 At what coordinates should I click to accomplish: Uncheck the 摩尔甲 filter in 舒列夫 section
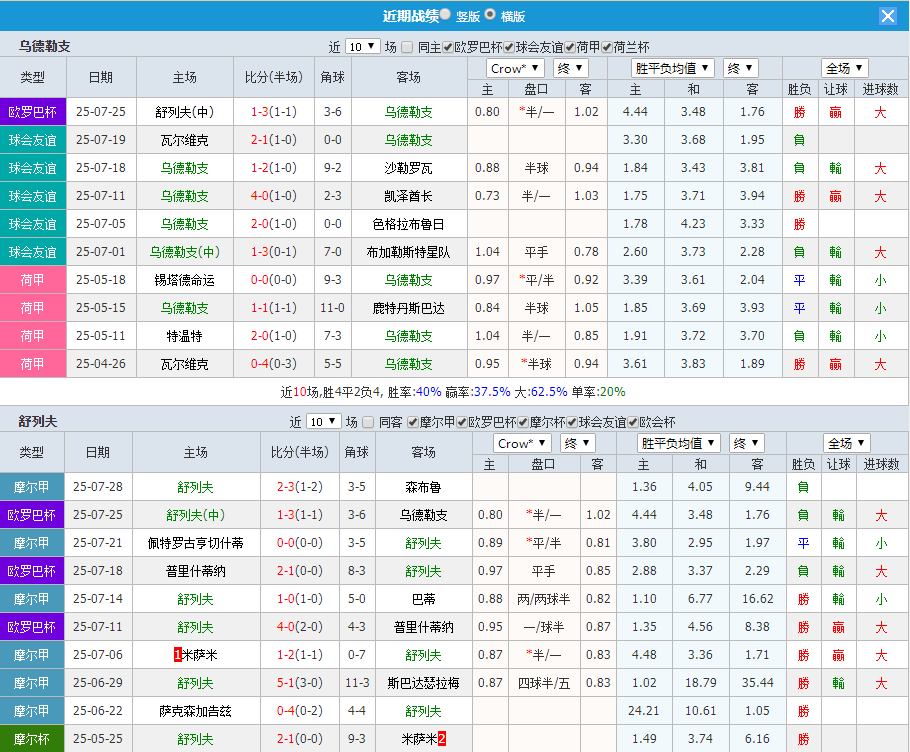click(412, 421)
